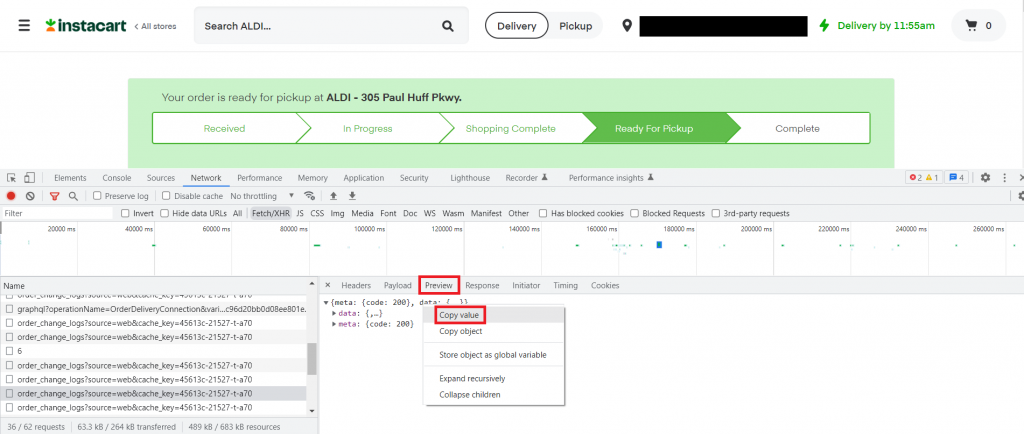Image resolution: width=1024 pixels, height=434 pixels.
Task: Collapse the root meta/data JSON object
Action: point(326,303)
